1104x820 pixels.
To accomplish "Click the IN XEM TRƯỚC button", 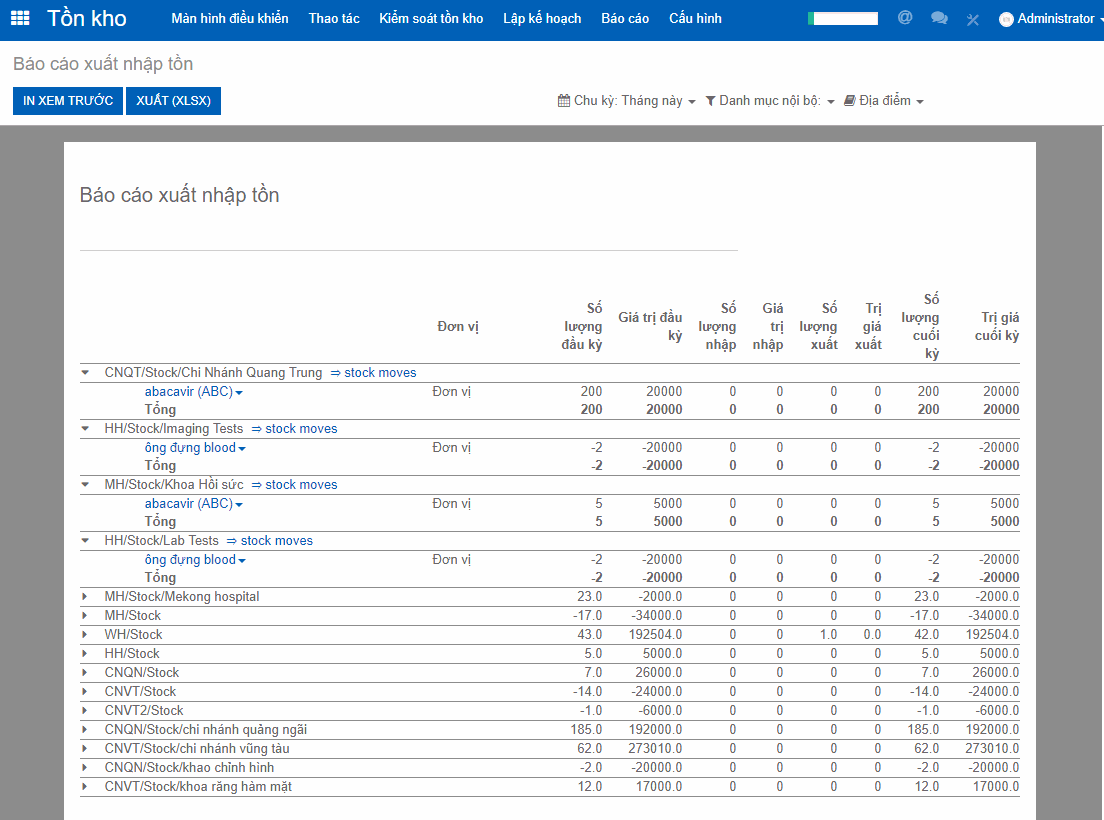I will (68, 101).
